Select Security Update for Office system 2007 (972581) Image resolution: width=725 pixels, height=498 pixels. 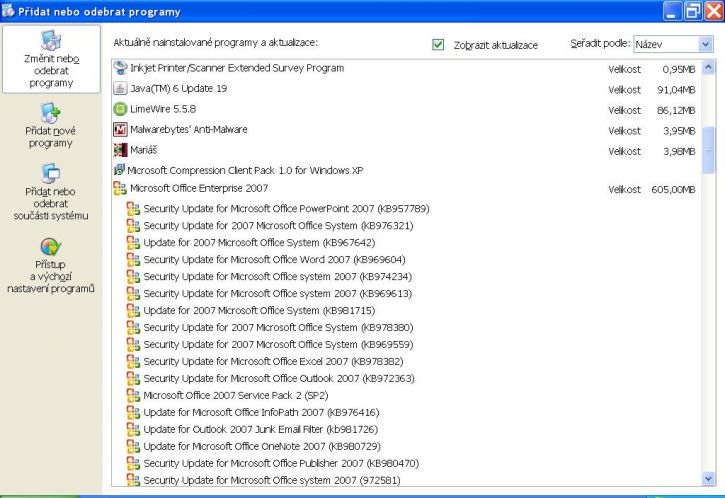pyautogui.click(x=272, y=480)
